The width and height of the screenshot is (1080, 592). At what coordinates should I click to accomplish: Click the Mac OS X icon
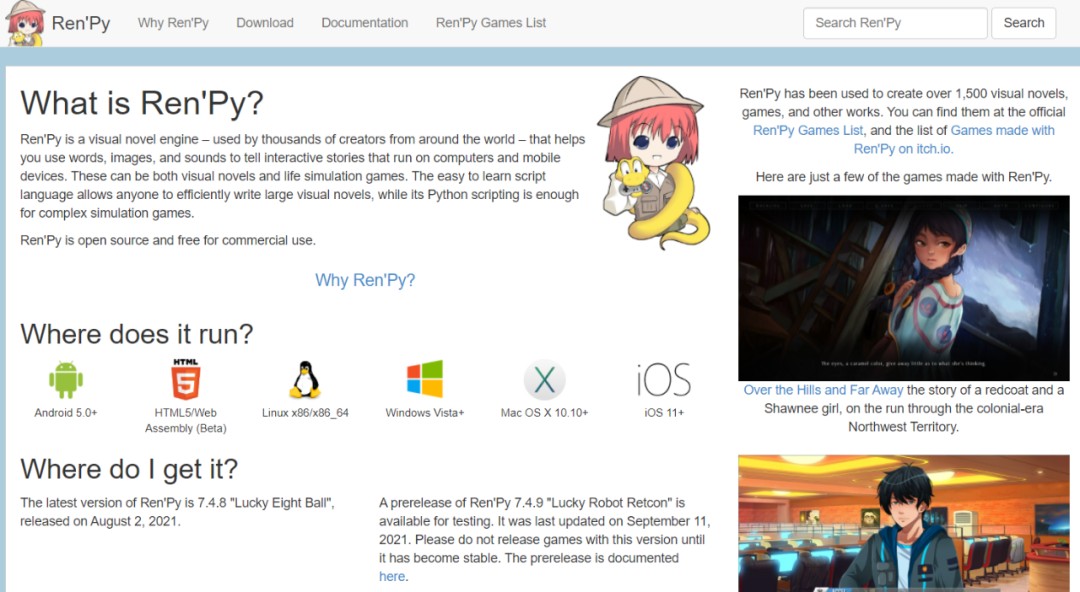(x=544, y=380)
